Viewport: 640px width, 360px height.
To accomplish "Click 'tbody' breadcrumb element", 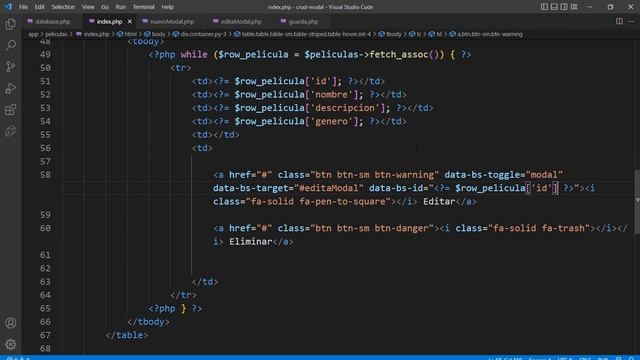I will coord(394,34).
